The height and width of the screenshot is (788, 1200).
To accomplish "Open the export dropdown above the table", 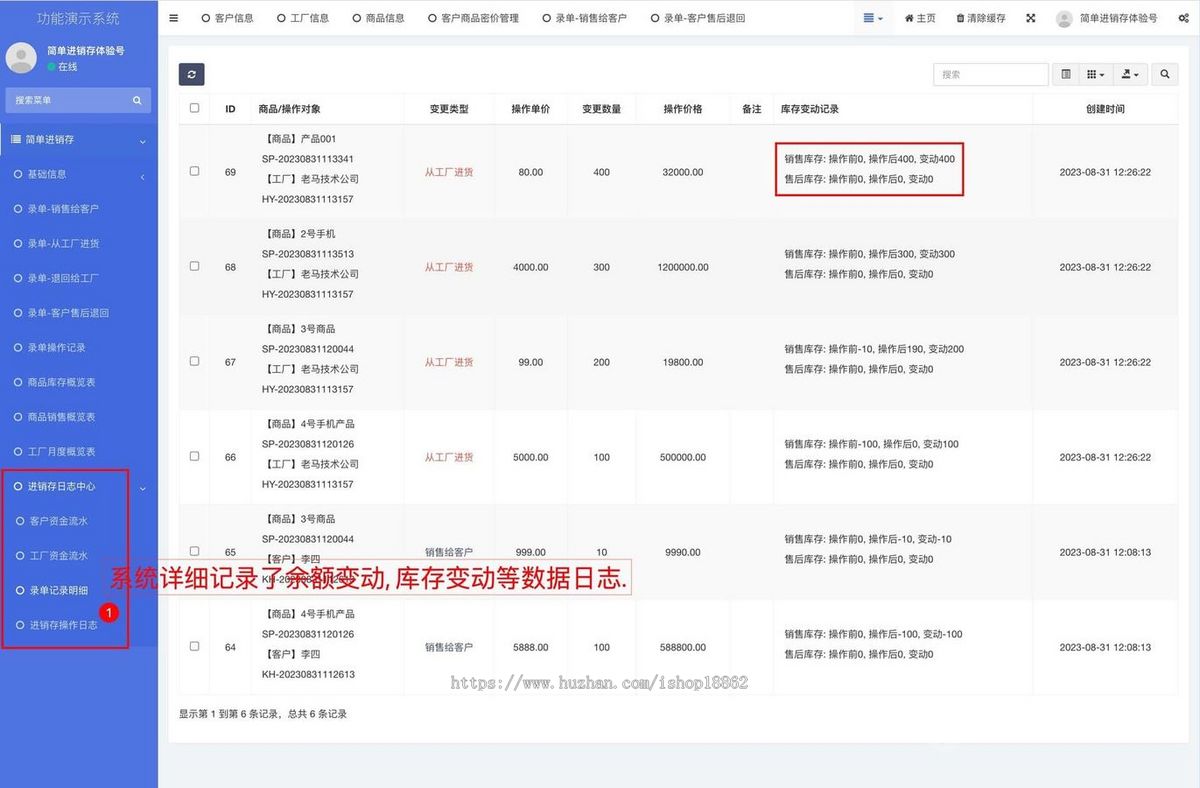I will point(1129,74).
